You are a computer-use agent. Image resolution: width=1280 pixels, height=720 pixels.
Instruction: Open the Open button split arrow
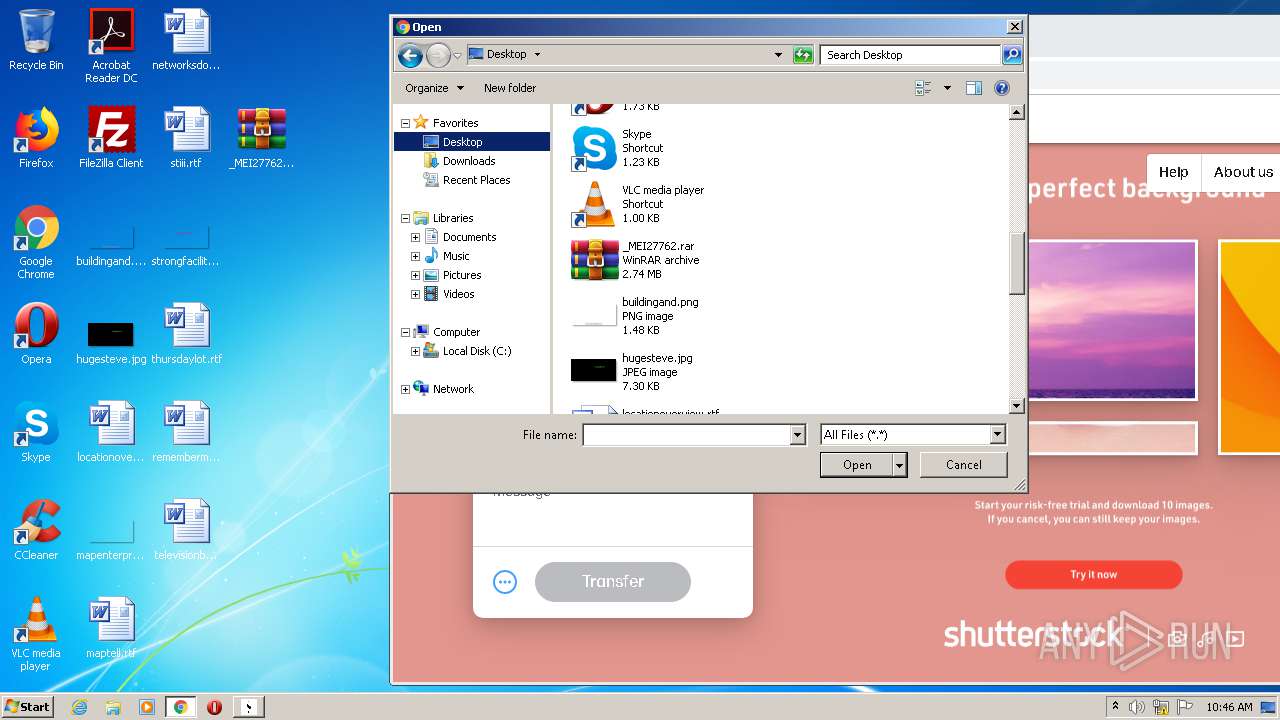[x=900, y=465]
